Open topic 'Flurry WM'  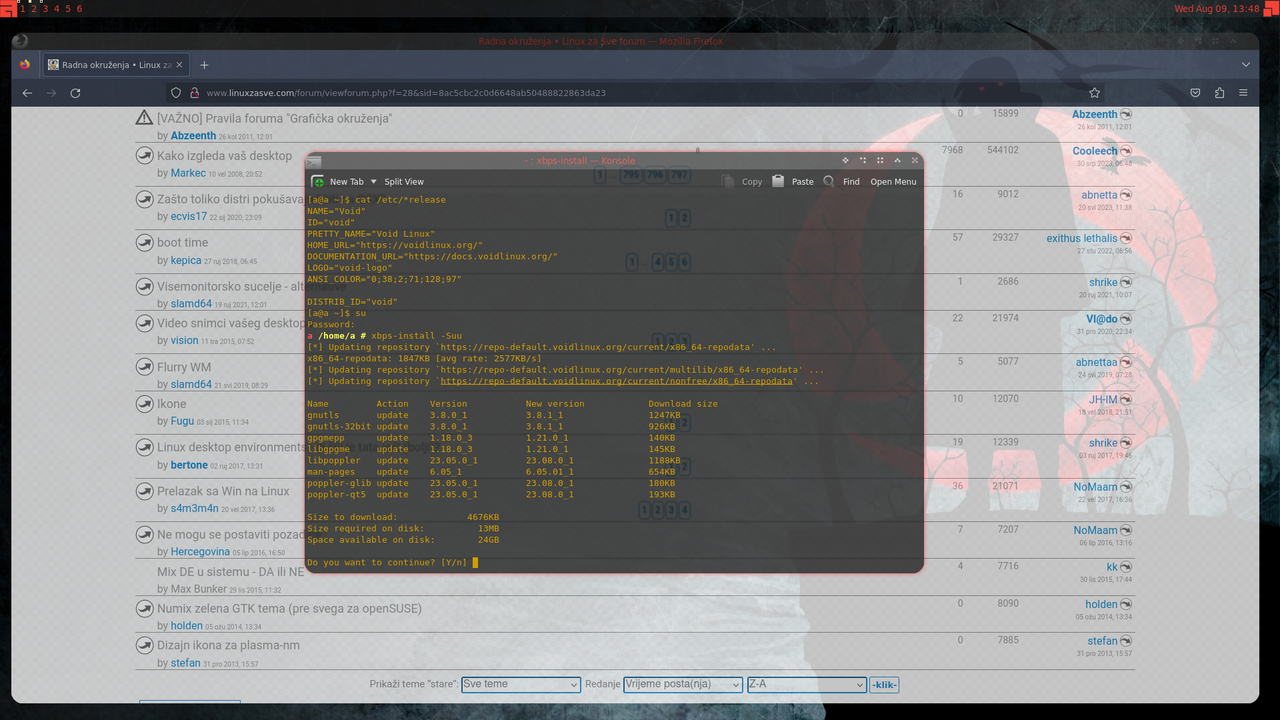pyautogui.click(x=184, y=367)
